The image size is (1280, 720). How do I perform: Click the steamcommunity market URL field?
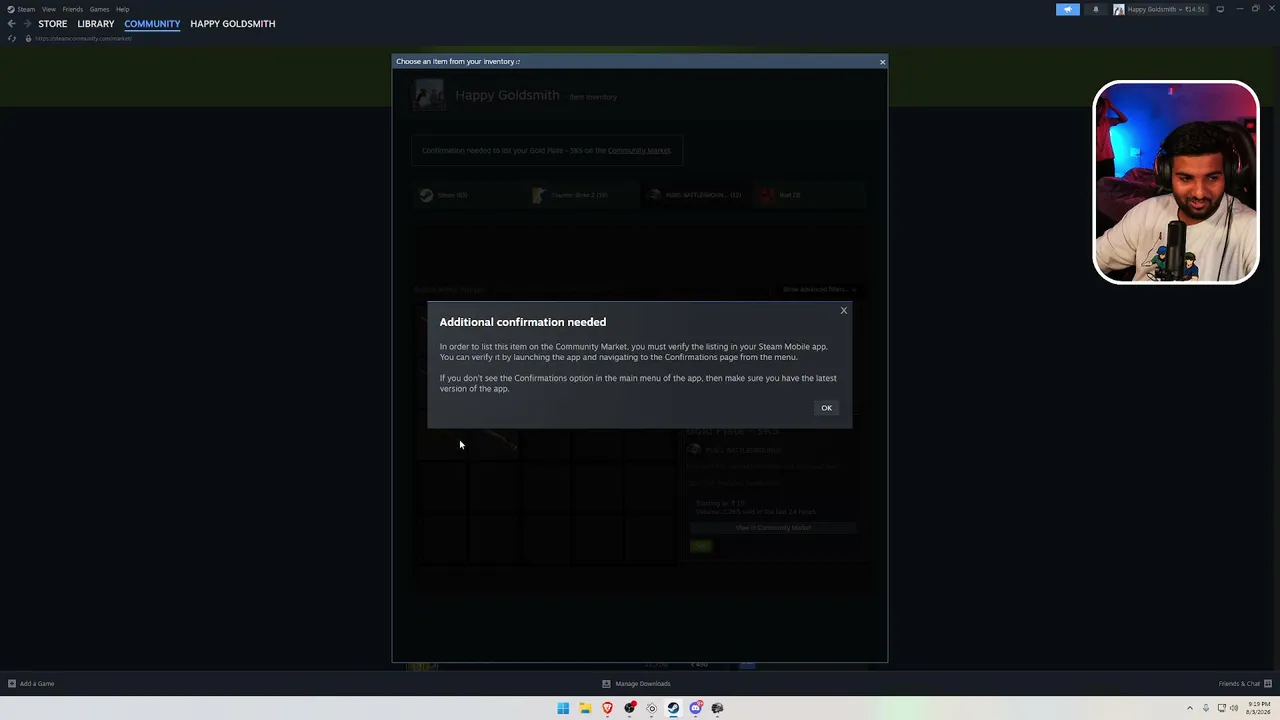click(x=84, y=38)
